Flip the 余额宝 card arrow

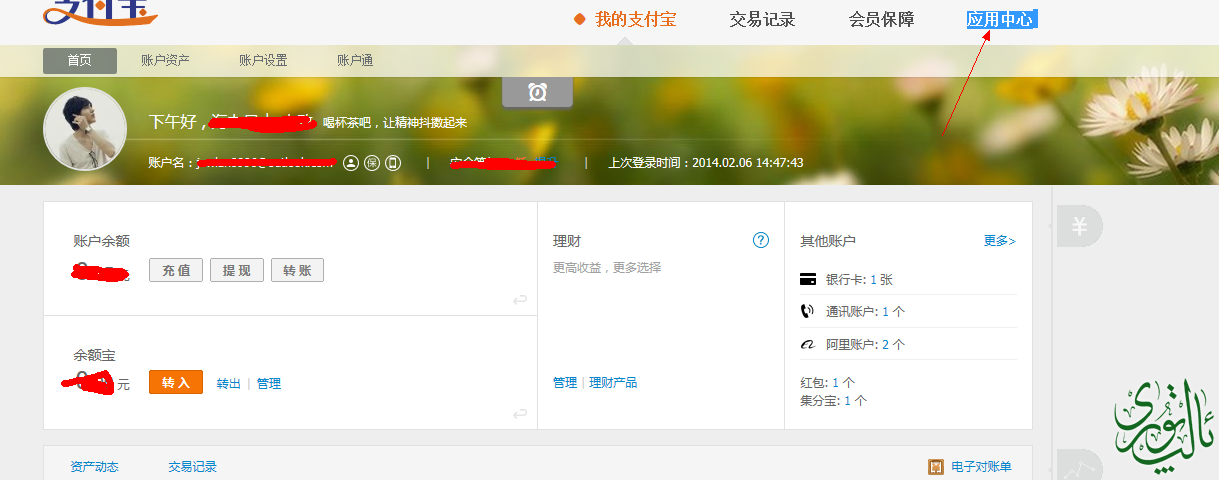click(520, 414)
